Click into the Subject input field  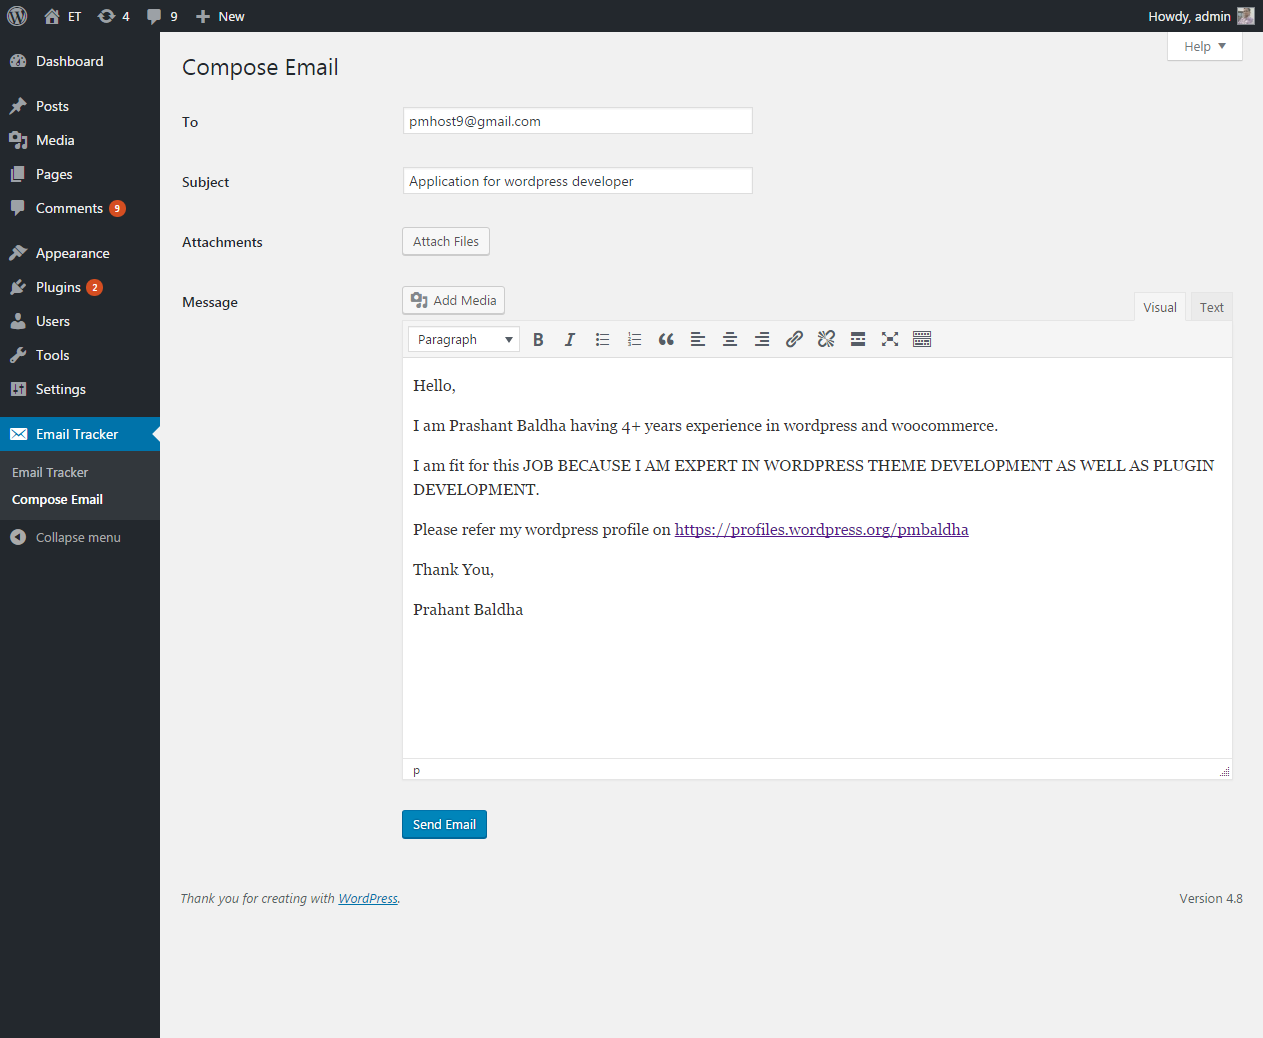(x=577, y=181)
